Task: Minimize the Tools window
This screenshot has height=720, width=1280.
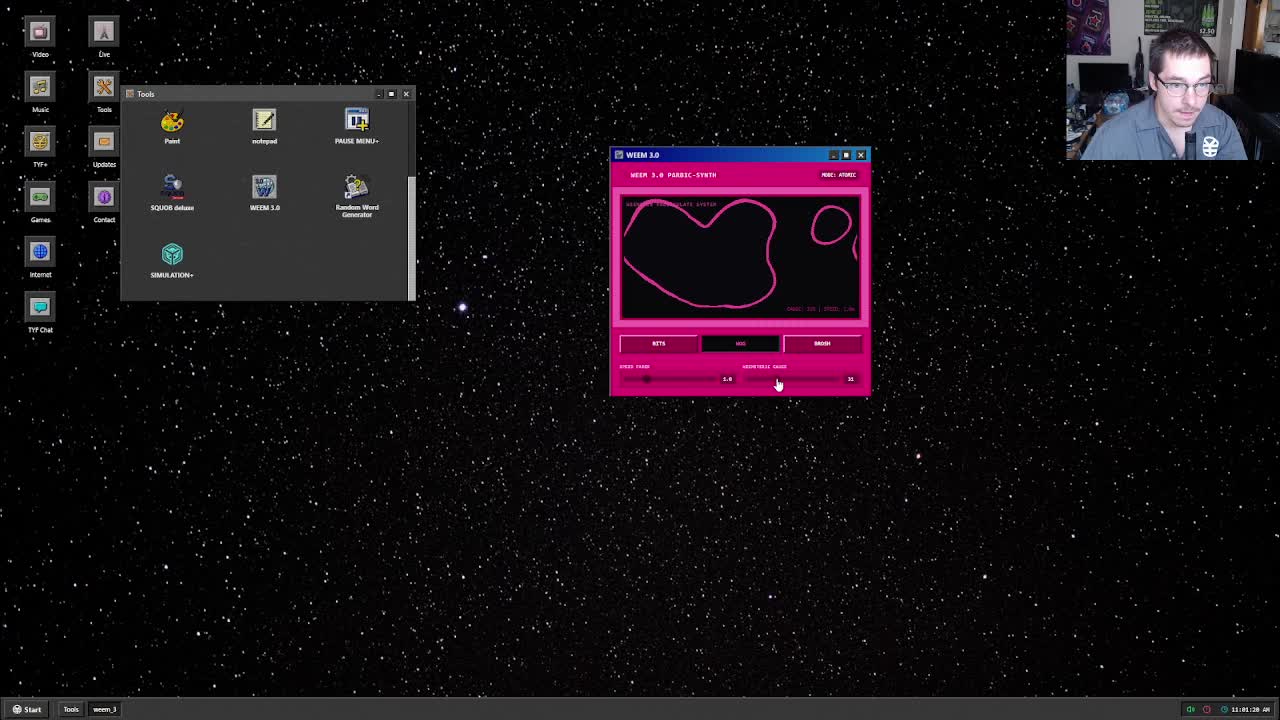Action: [x=379, y=94]
